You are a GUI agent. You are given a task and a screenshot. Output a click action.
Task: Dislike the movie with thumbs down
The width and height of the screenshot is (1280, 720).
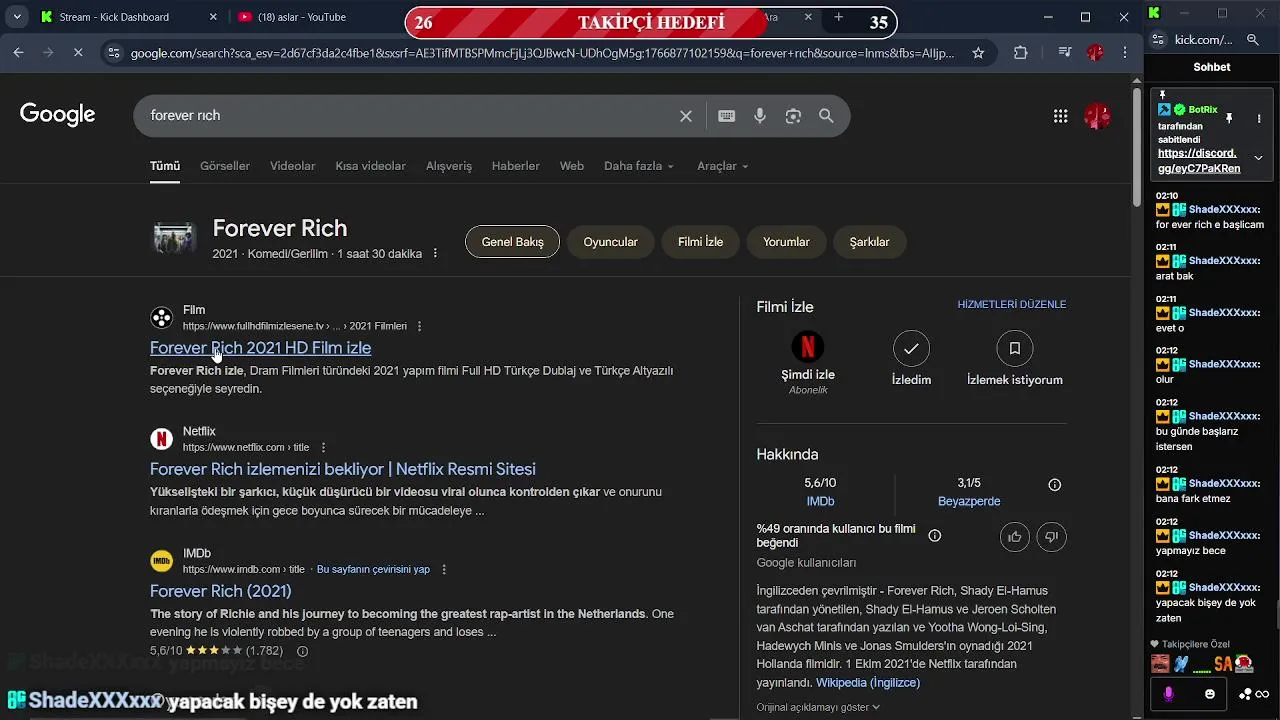click(x=1051, y=537)
